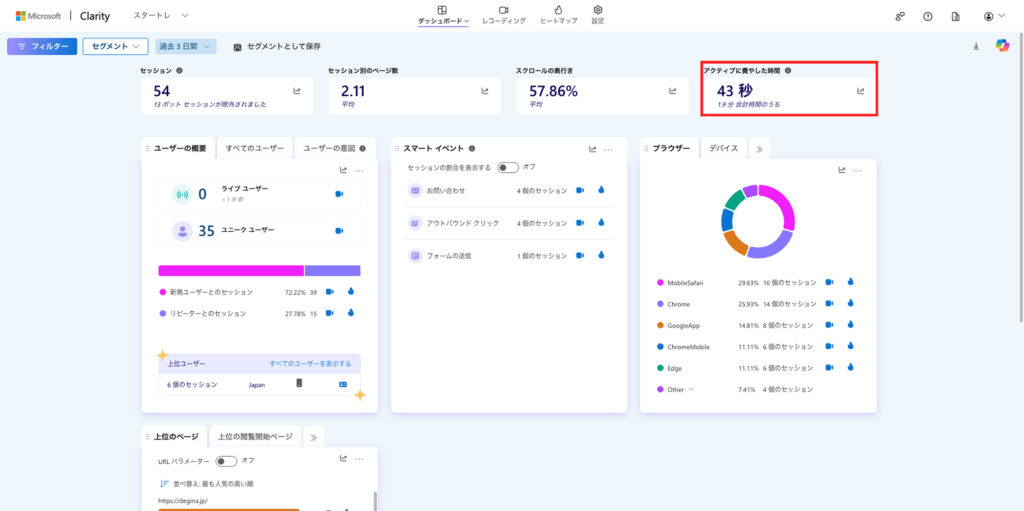Click the すべてのユーザーを表示する link
Viewport: 1024px width, 511px height.
(x=310, y=363)
